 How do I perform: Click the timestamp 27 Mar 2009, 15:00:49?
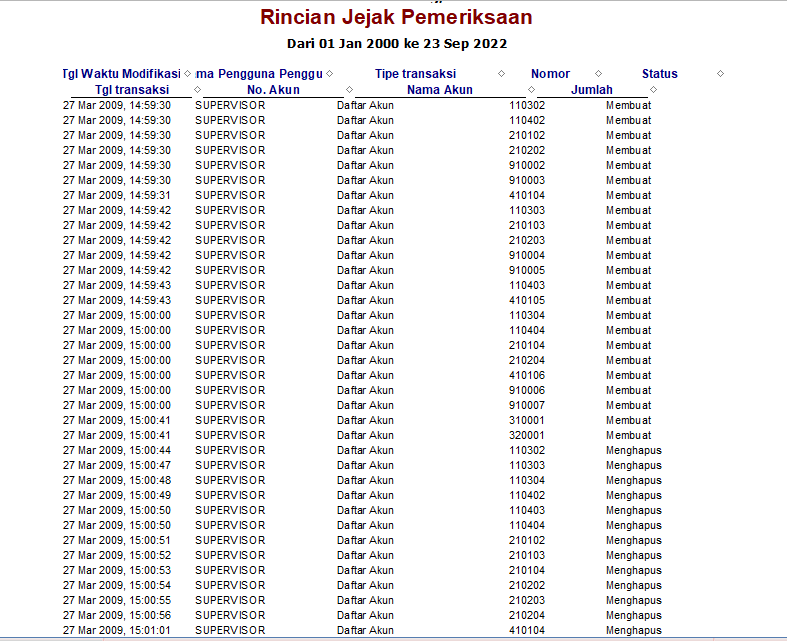[x=117, y=495]
